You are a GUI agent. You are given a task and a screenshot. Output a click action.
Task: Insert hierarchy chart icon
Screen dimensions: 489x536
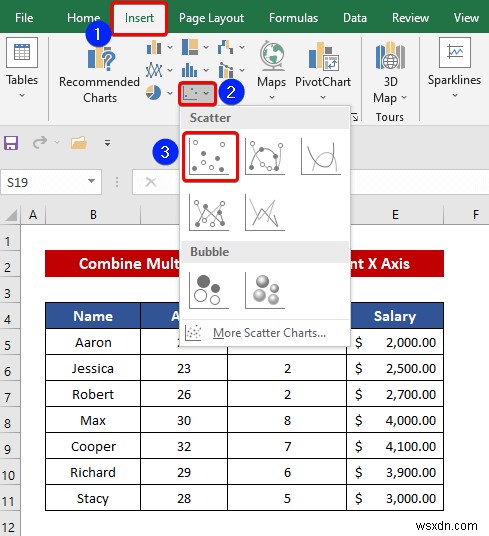pyautogui.click(x=190, y=47)
